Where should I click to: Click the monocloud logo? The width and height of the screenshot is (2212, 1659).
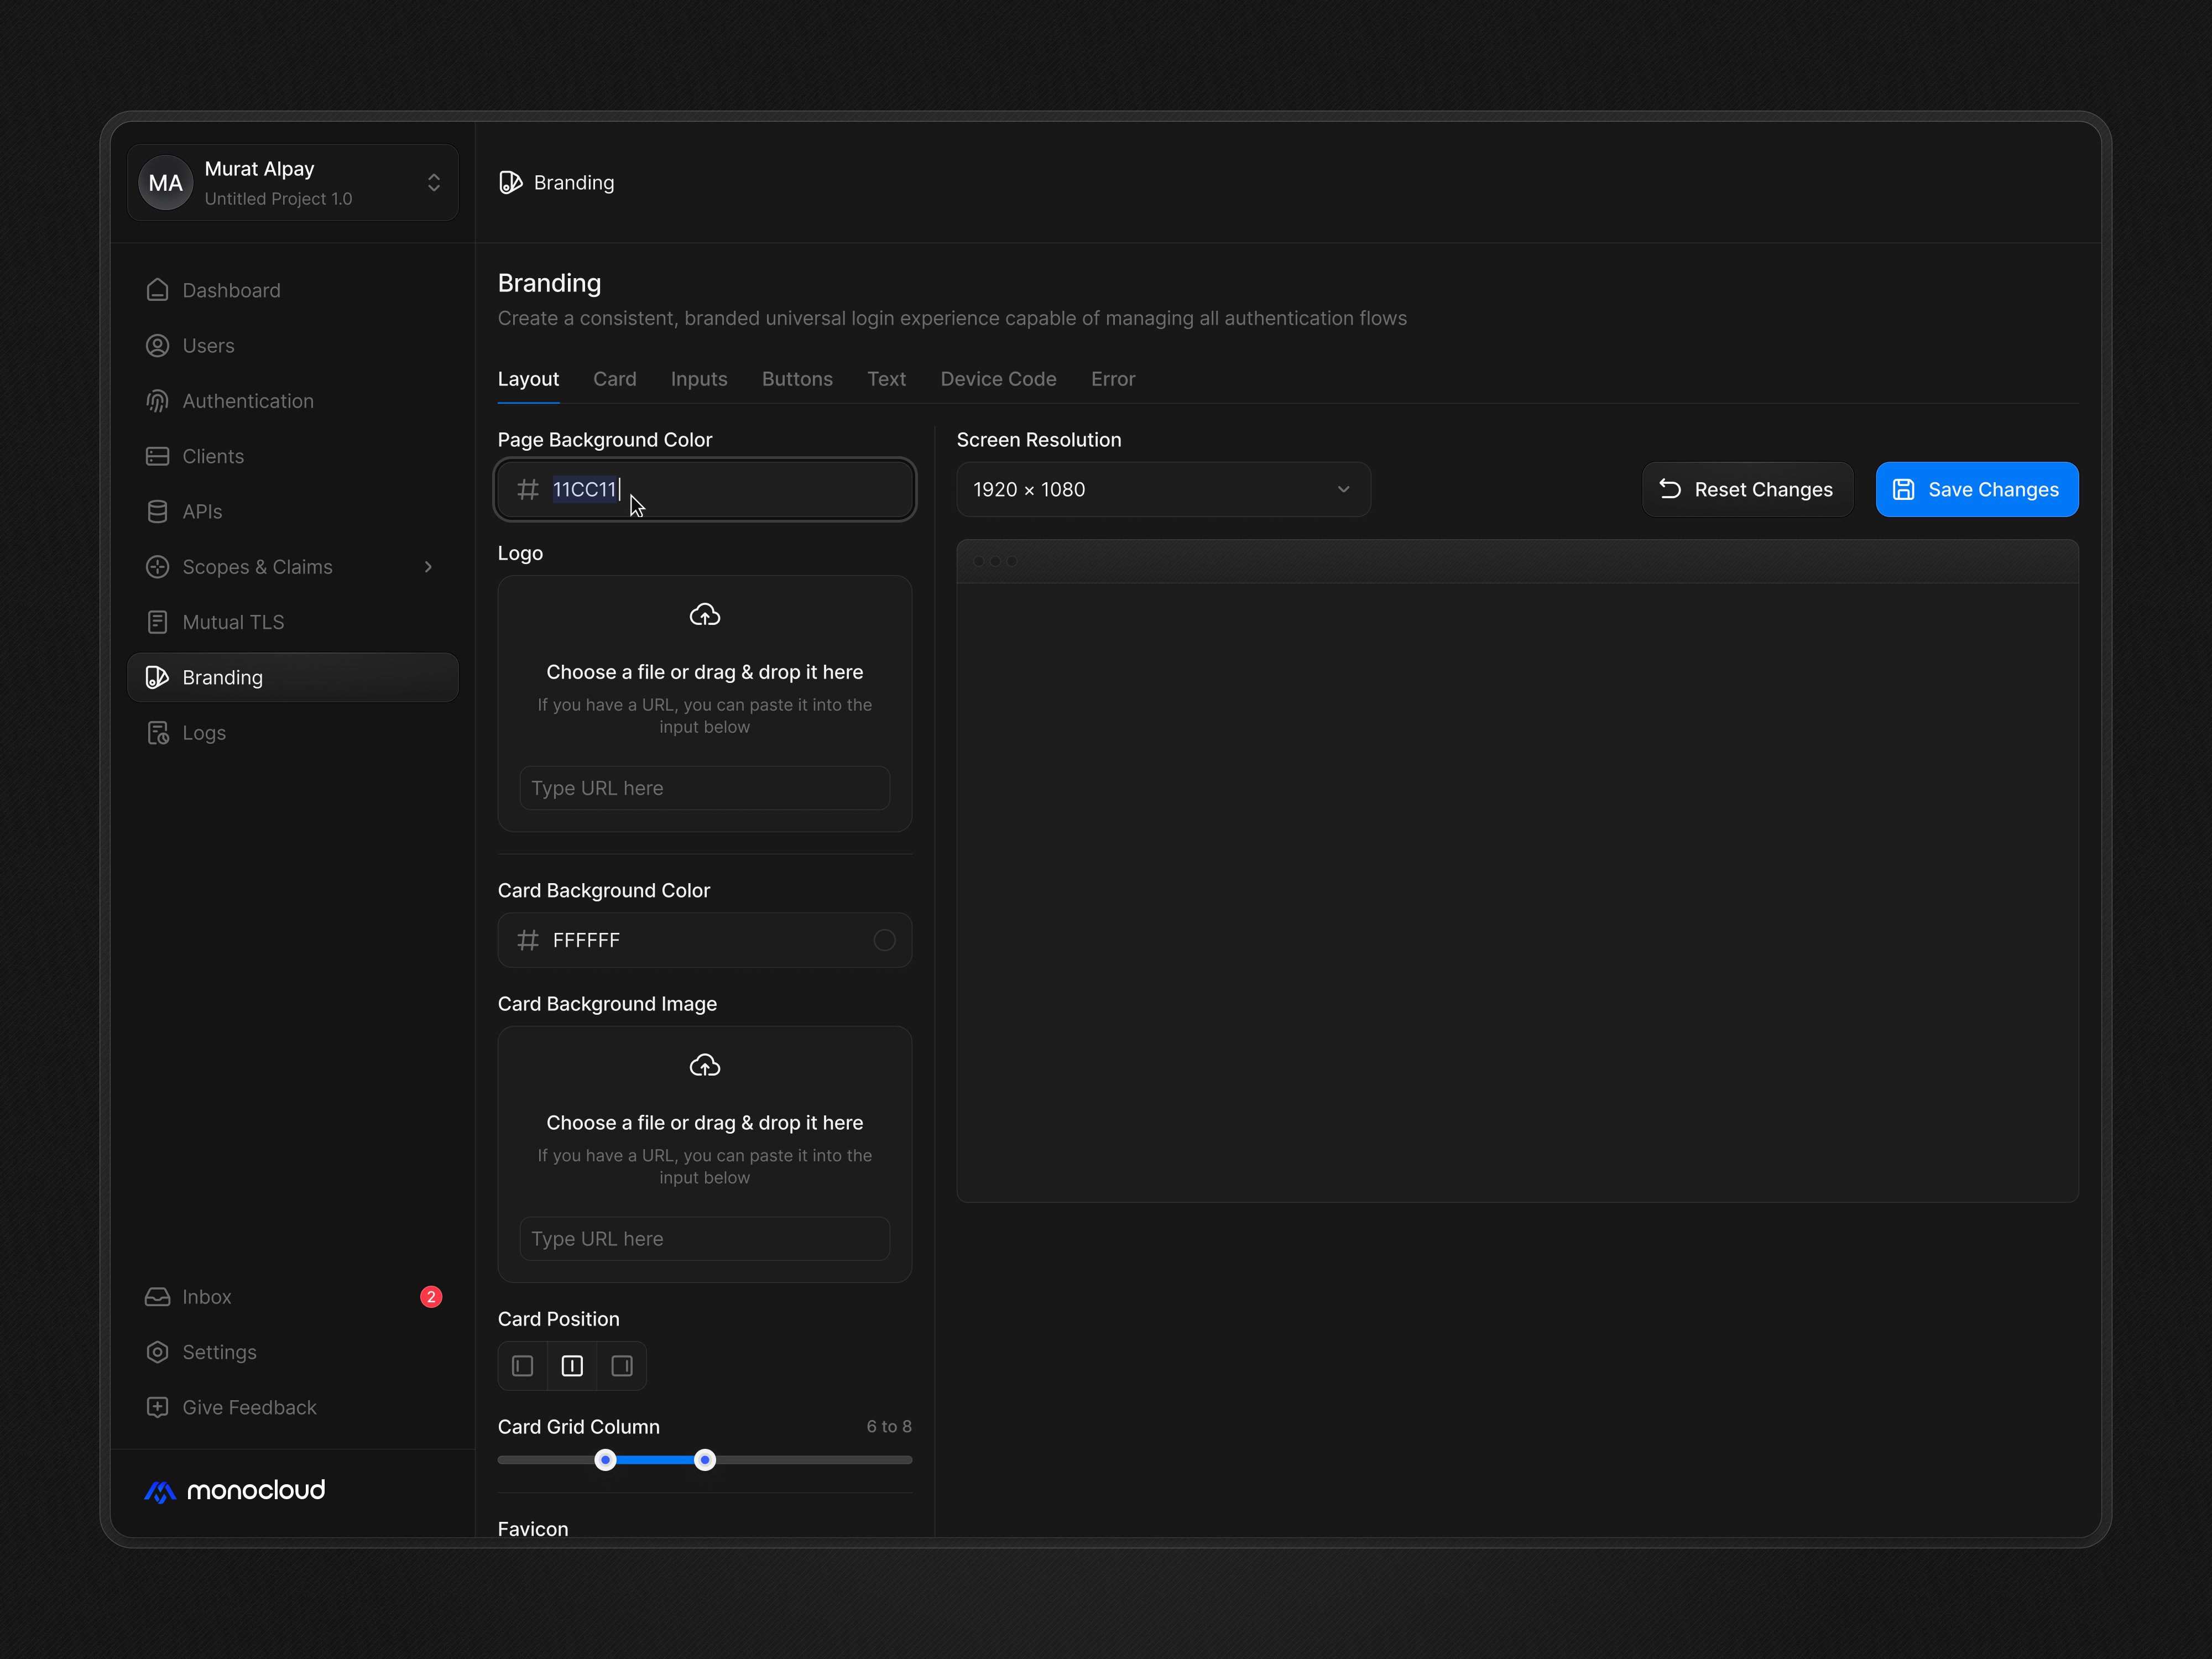pos(235,1491)
